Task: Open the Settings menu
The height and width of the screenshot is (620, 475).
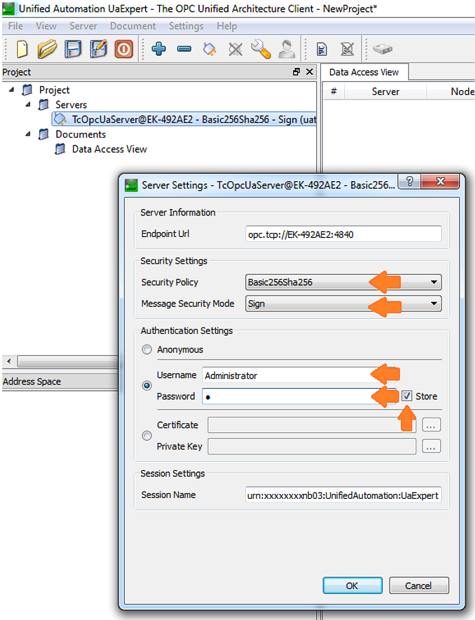Action: (186, 26)
